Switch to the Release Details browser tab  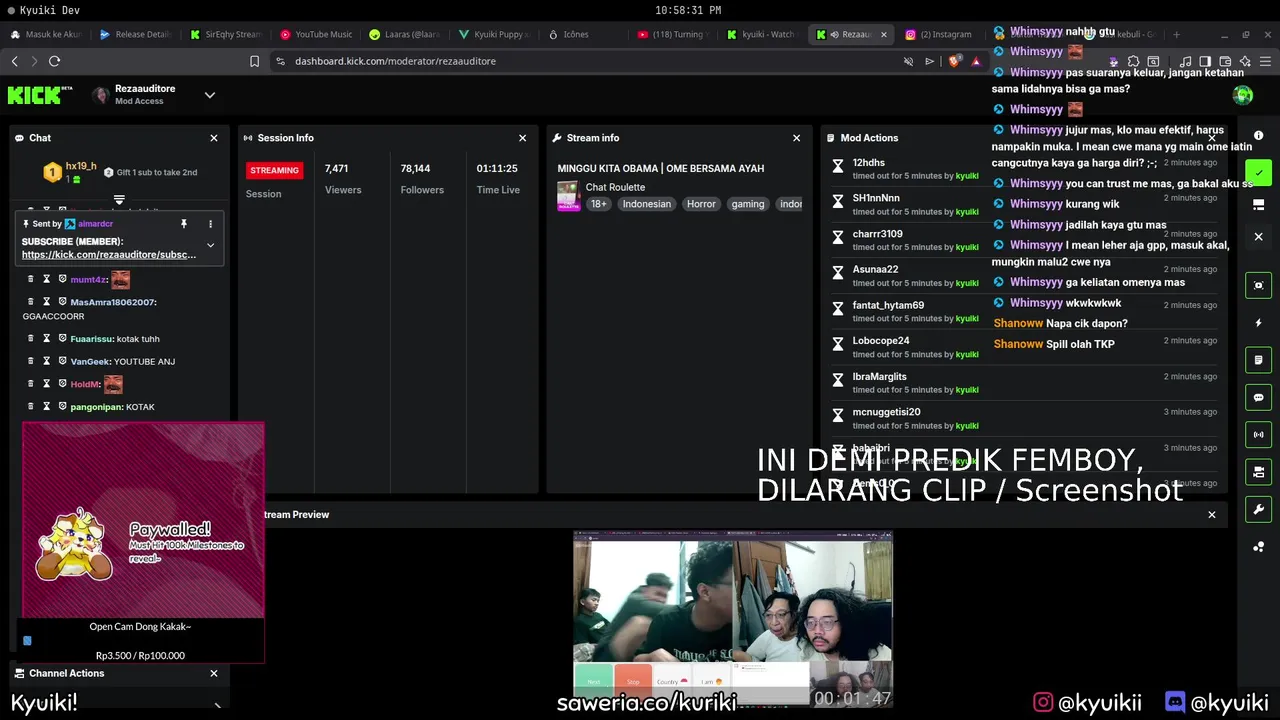coord(136,34)
